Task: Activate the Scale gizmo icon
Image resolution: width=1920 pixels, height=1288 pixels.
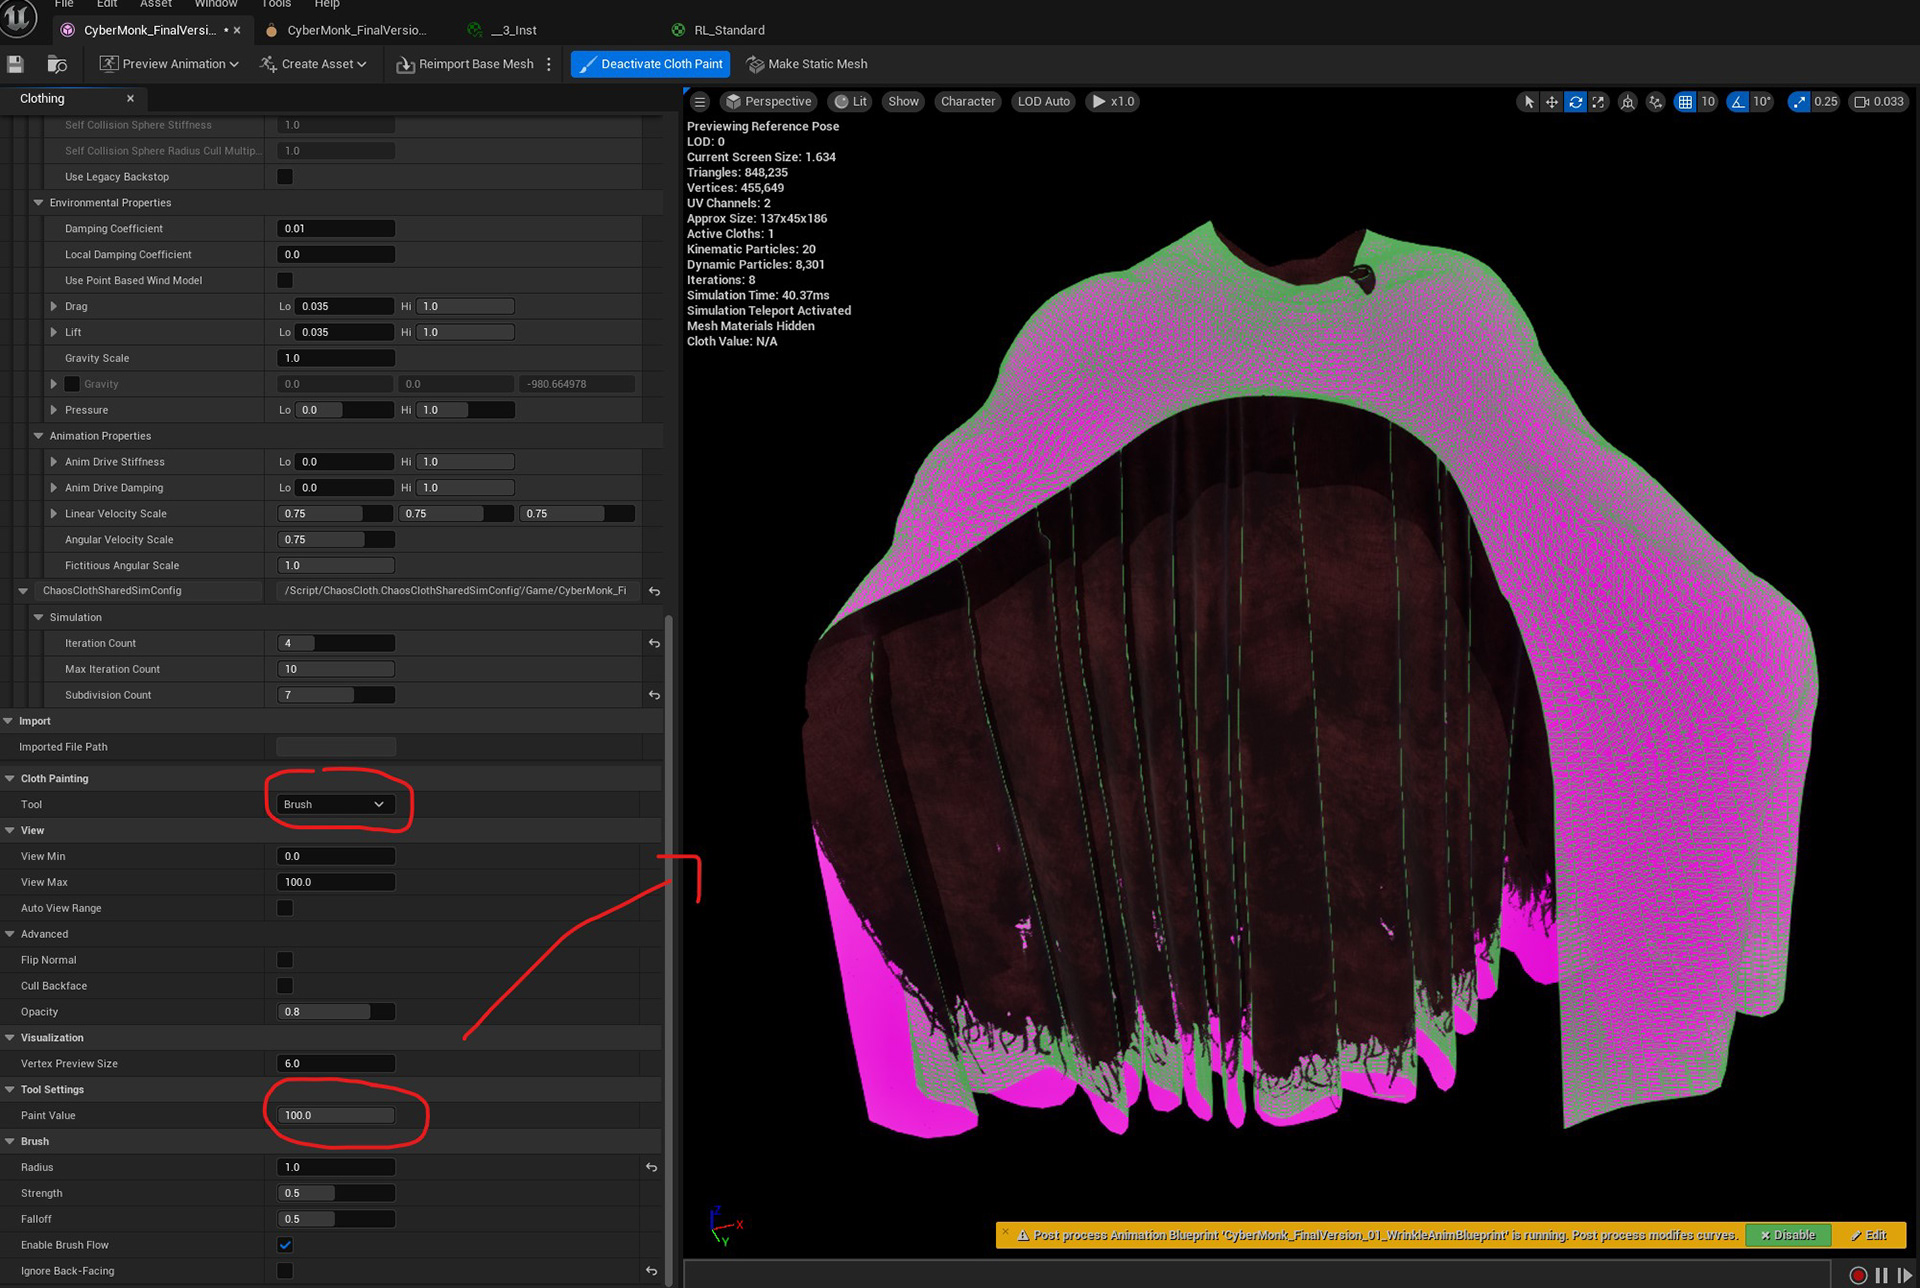Action: click(1598, 102)
